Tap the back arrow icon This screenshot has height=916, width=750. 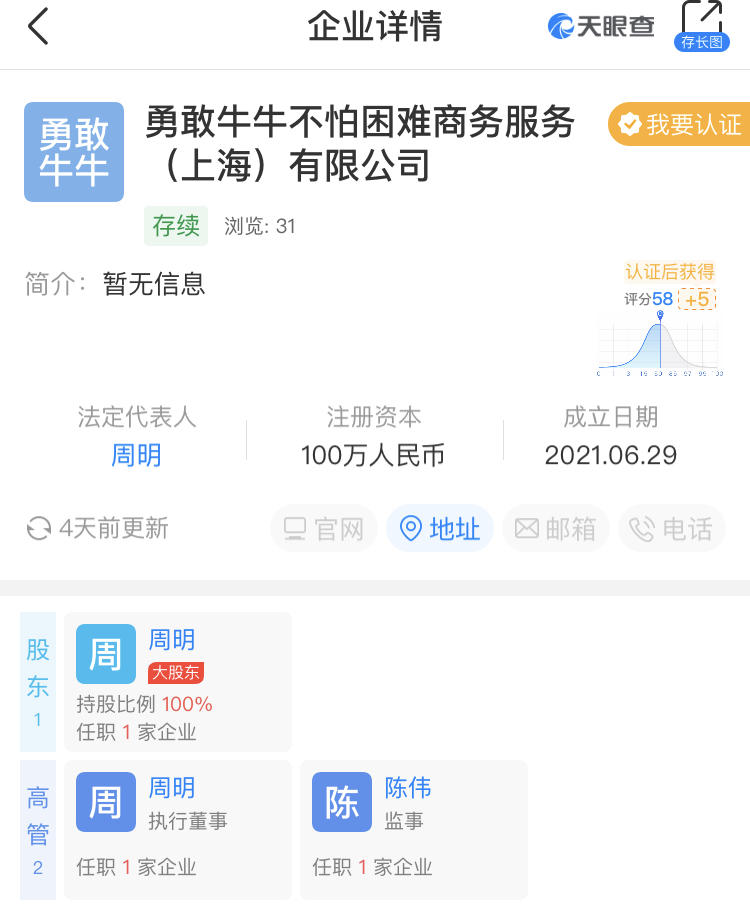coord(38,26)
